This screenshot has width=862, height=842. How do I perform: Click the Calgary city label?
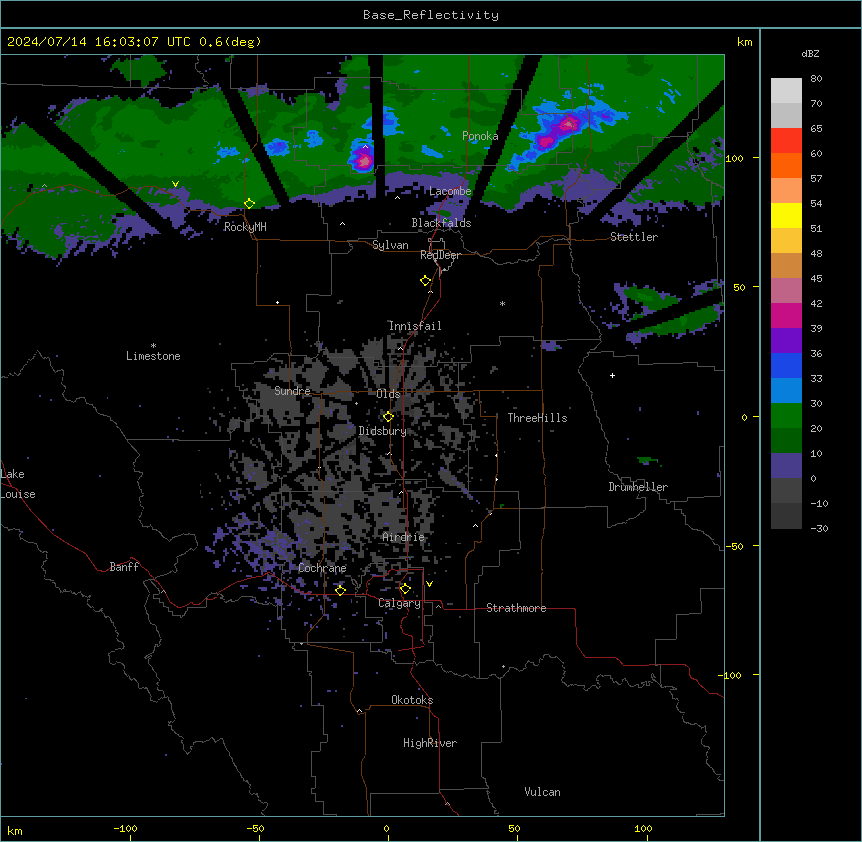tap(399, 603)
